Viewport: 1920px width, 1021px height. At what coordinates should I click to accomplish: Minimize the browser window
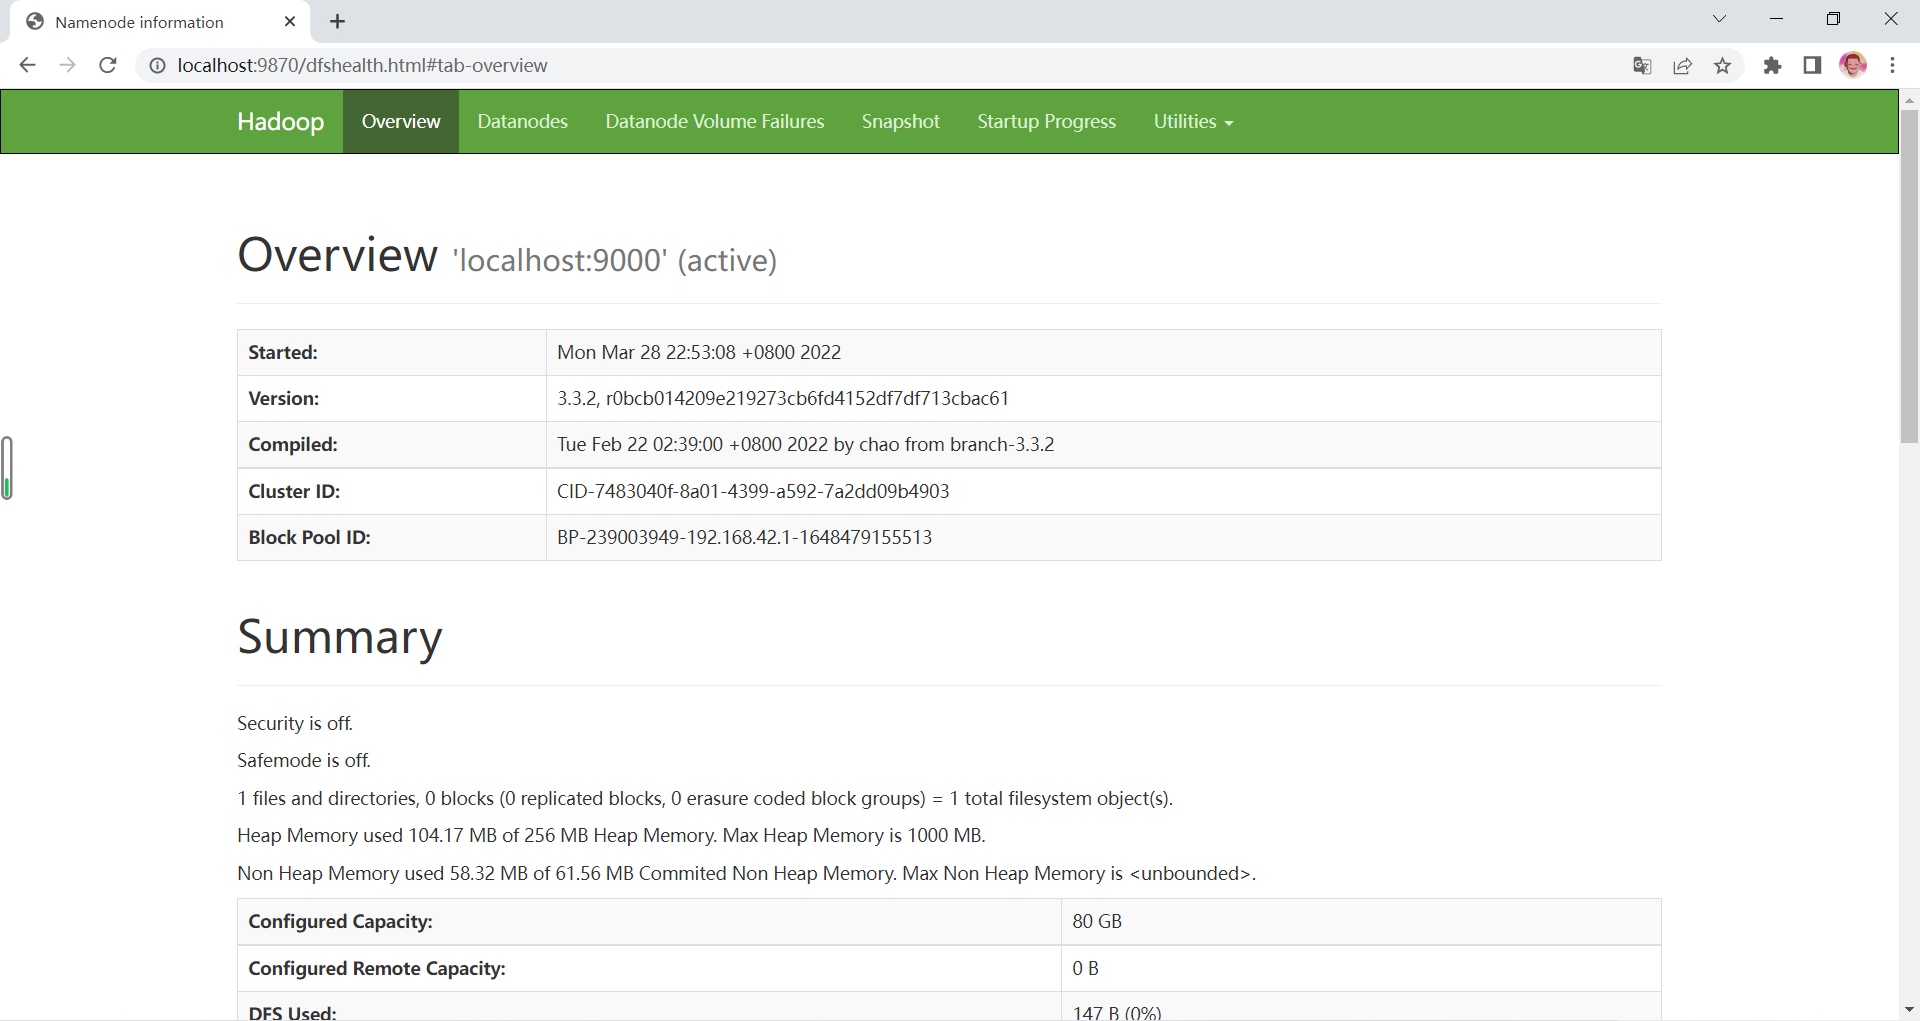pyautogui.click(x=1777, y=19)
